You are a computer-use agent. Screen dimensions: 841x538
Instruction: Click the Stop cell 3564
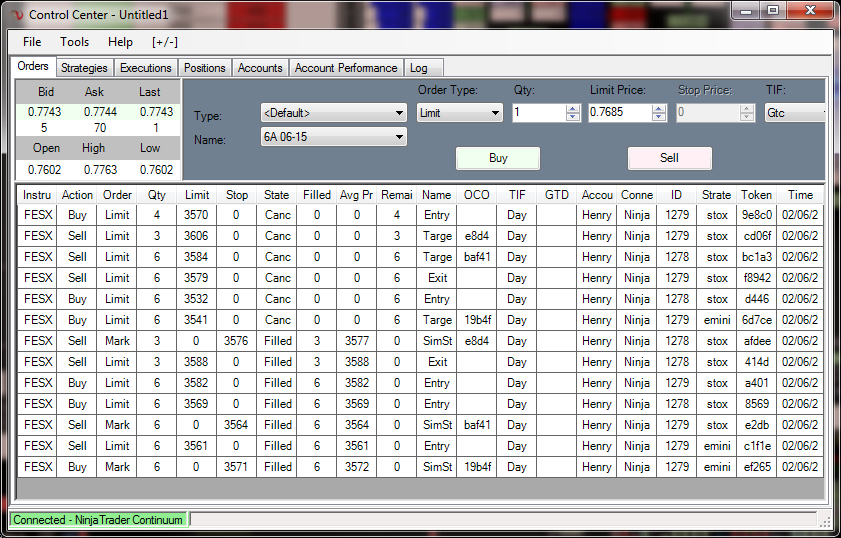click(x=237, y=425)
